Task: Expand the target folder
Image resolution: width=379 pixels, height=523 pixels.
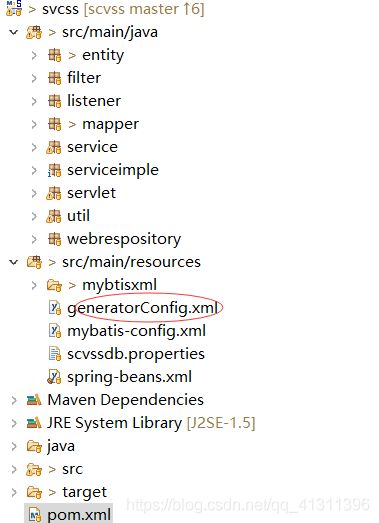Action: click(x=14, y=492)
